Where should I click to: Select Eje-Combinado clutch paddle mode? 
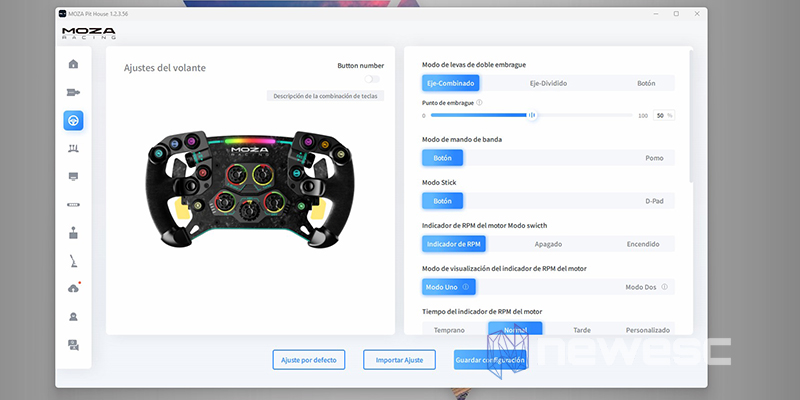pyautogui.click(x=451, y=83)
